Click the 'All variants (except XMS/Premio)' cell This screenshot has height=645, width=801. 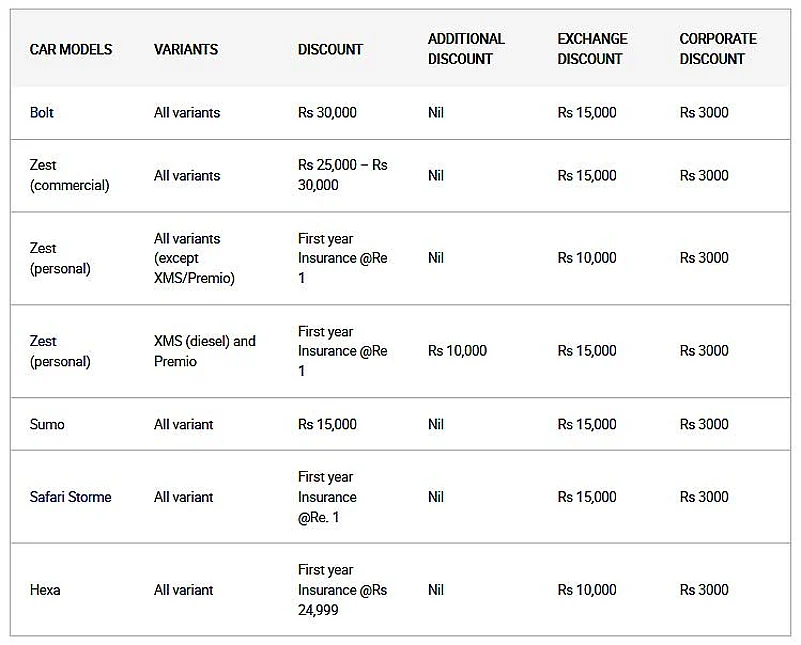[194, 258]
